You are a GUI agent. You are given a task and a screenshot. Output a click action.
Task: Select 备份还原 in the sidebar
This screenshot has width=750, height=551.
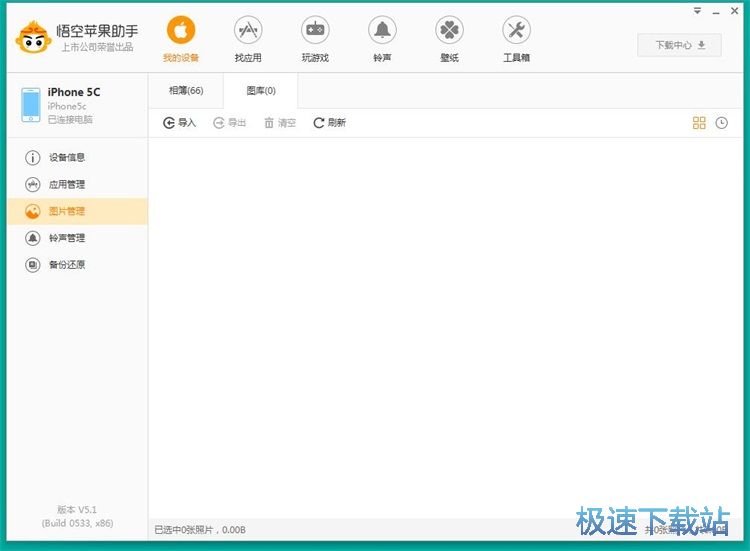pyautogui.click(x=77, y=264)
